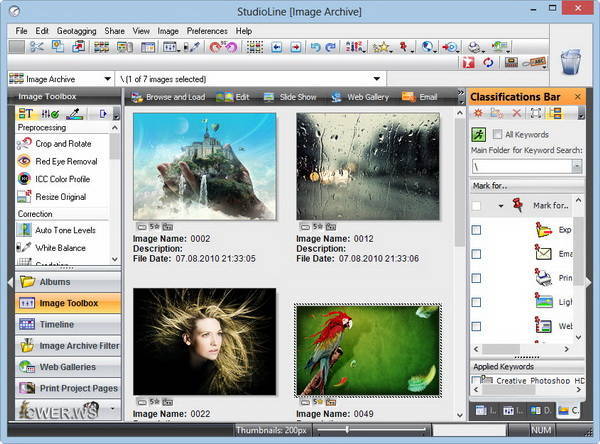Tick the Lightbox mark checkbox

pos(476,302)
